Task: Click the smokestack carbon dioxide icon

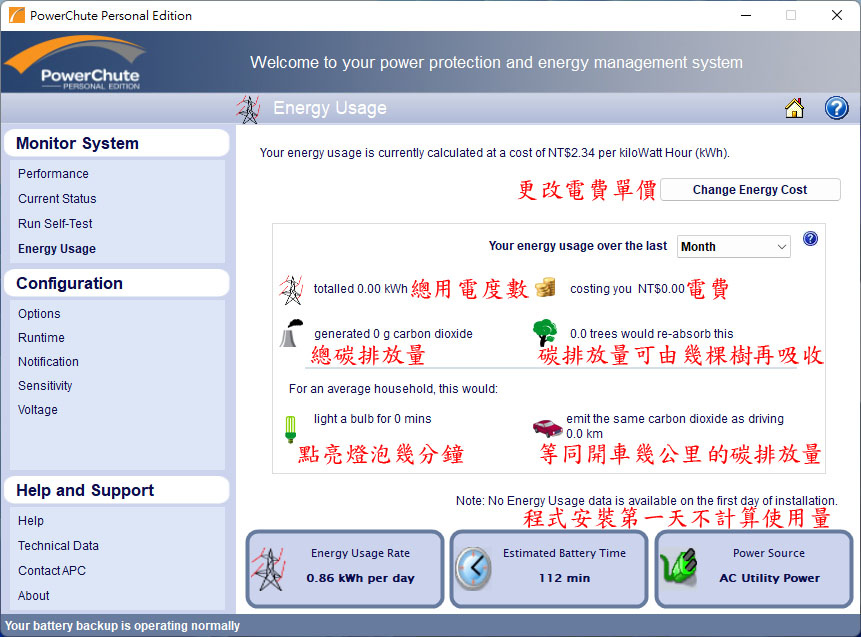Action: tap(291, 333)
